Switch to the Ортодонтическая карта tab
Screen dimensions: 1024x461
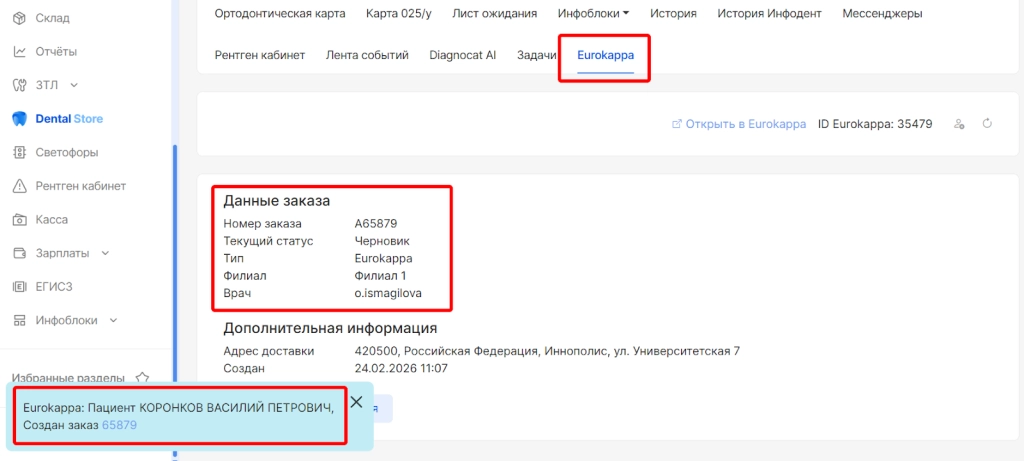[280, 14]
